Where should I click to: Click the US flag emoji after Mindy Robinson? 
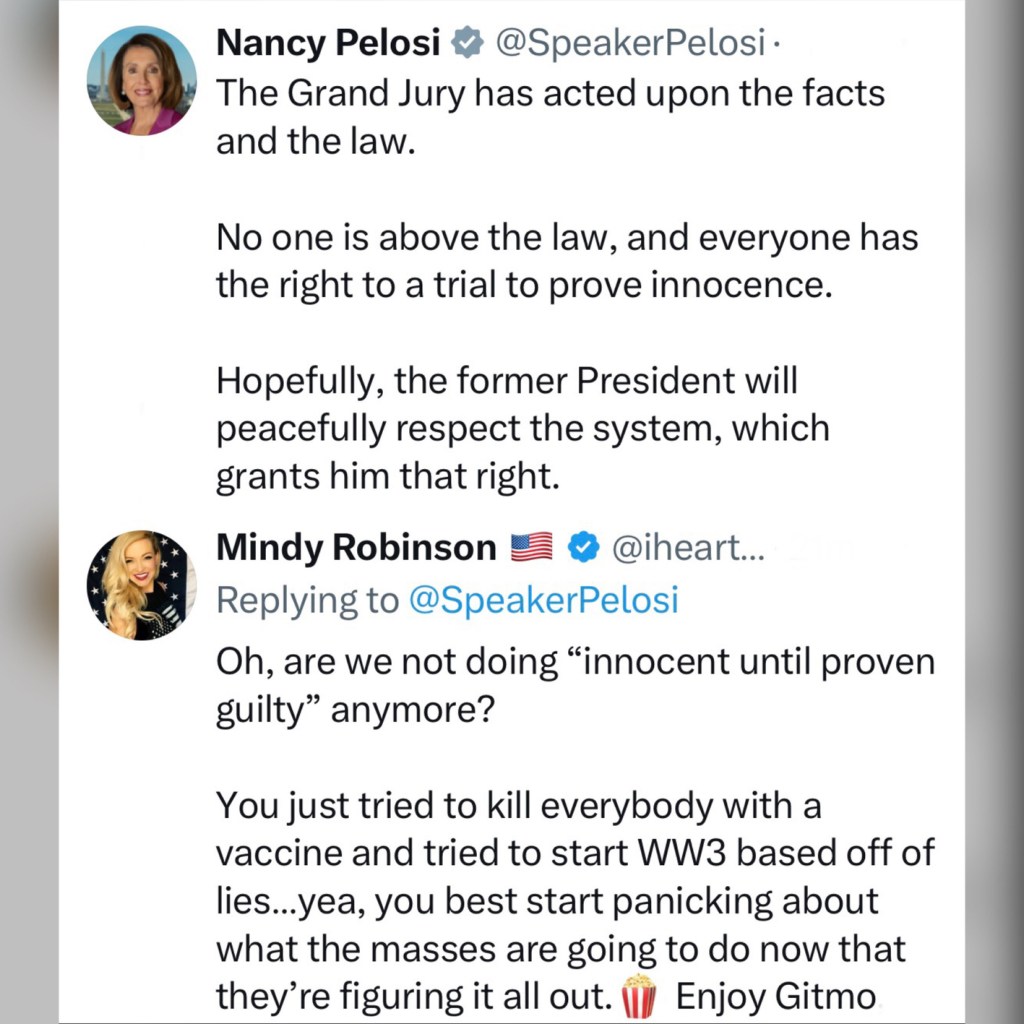coord(531,547)
